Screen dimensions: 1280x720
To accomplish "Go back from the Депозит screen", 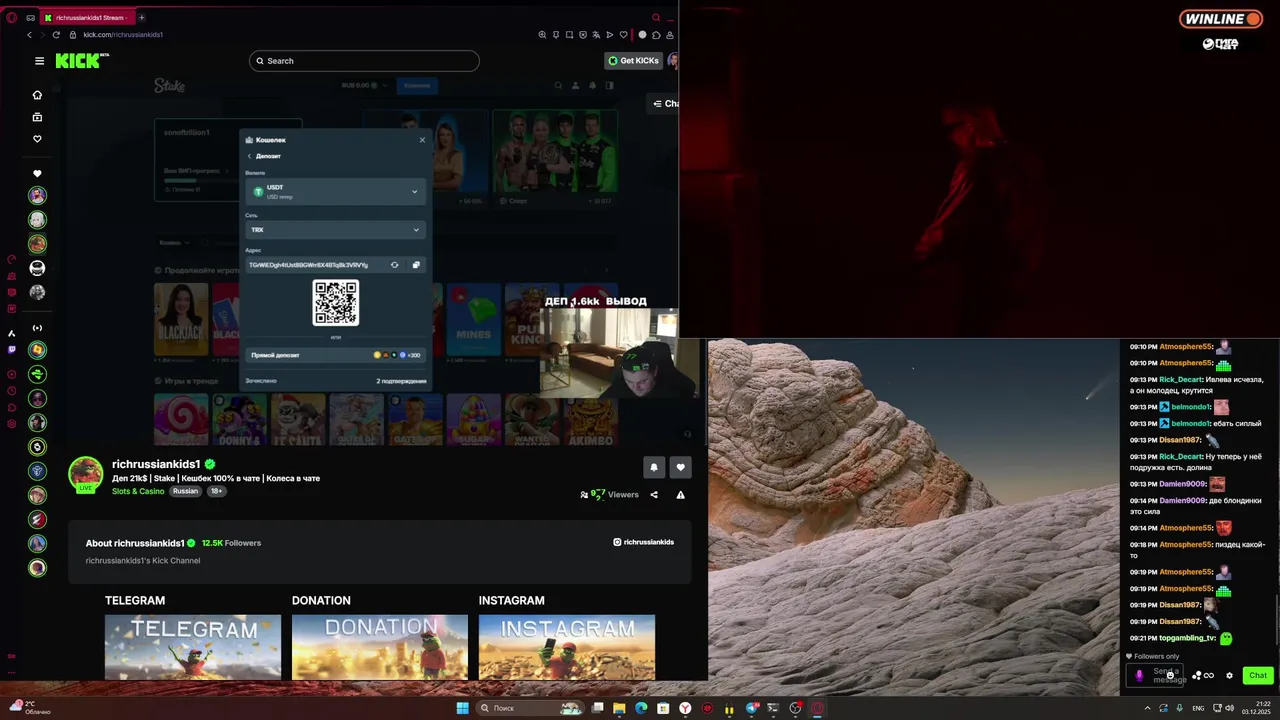I will point(249,156).
